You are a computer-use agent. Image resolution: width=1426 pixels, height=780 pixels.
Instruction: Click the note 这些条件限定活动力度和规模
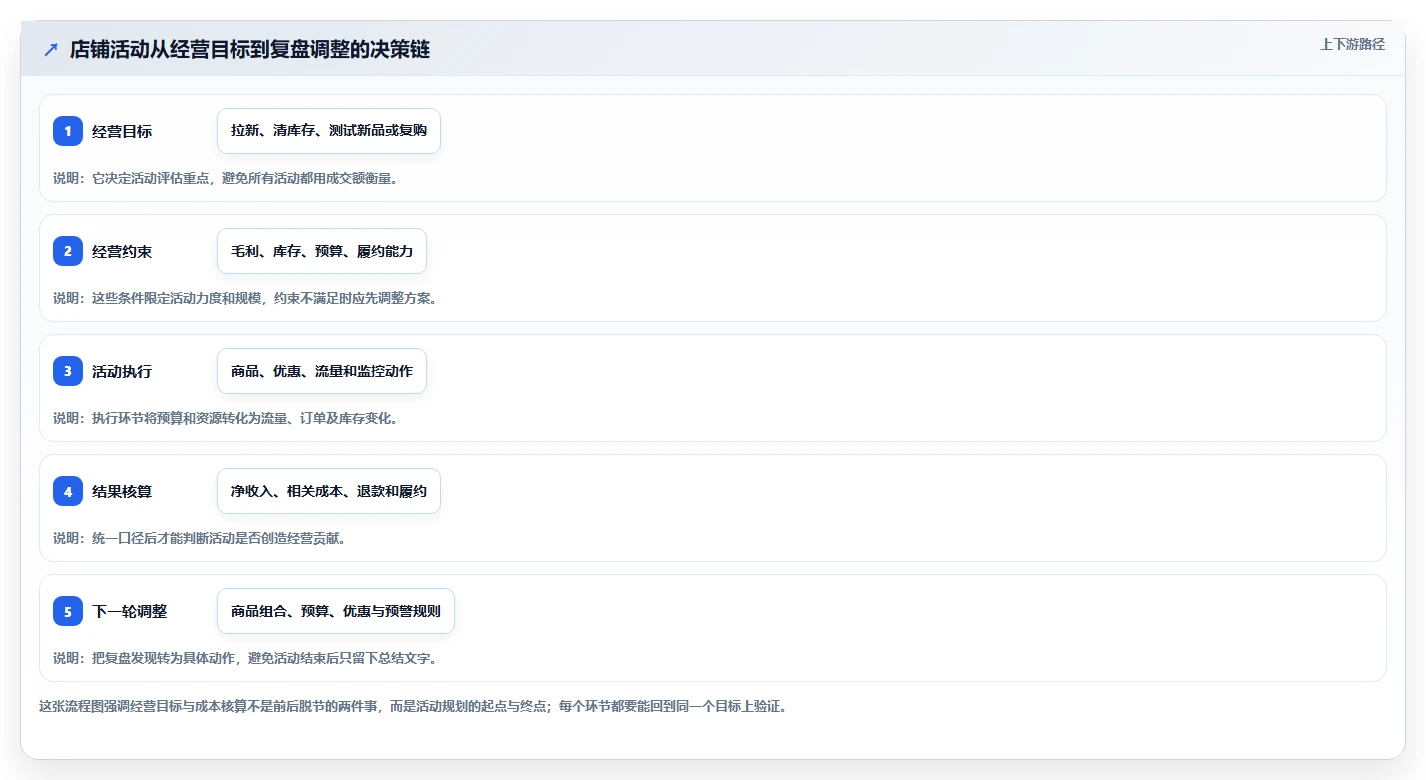[x=245, y=298]
